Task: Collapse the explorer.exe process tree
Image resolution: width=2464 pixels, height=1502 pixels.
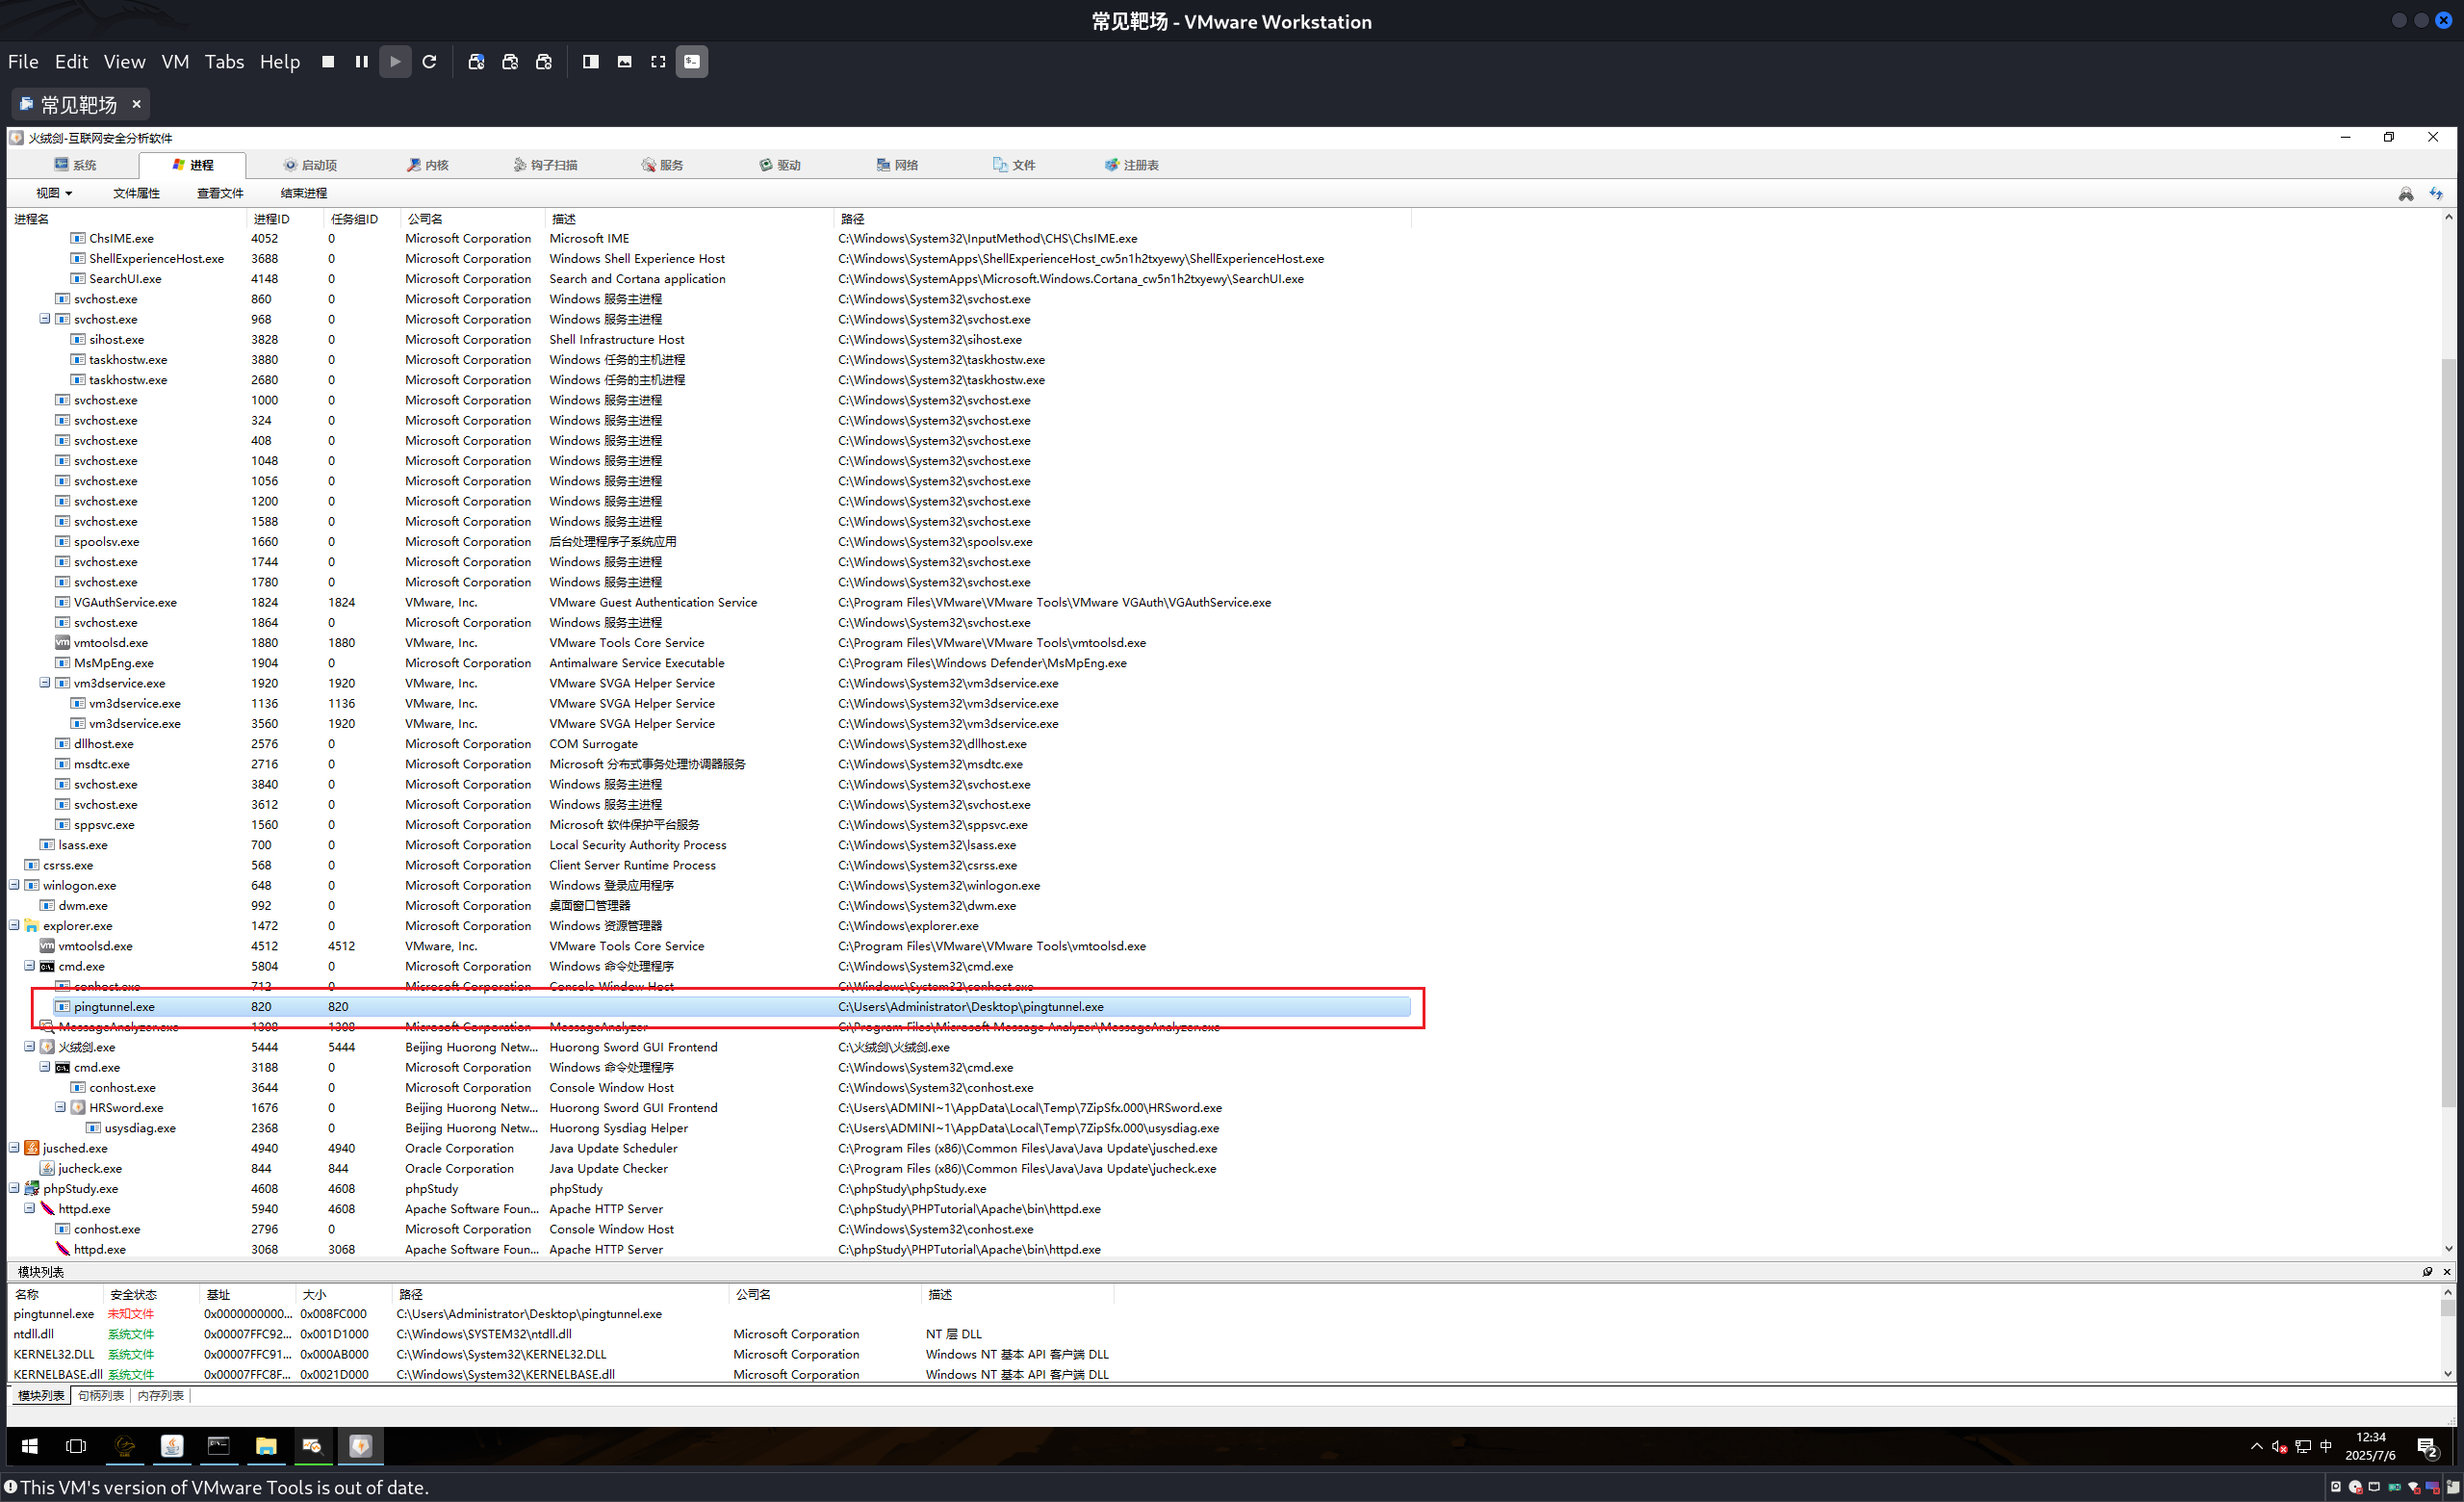Action: coord(15,926)
